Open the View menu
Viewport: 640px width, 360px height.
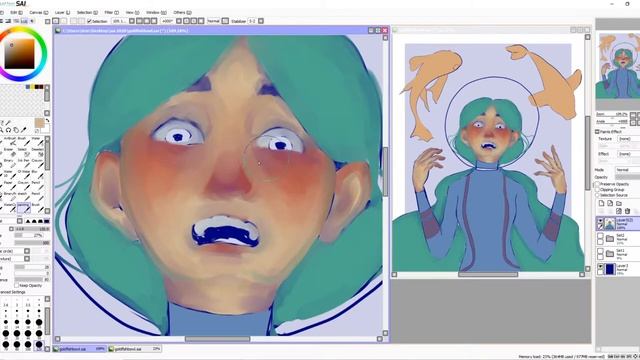pyautogui.click(x=132, y=12)
